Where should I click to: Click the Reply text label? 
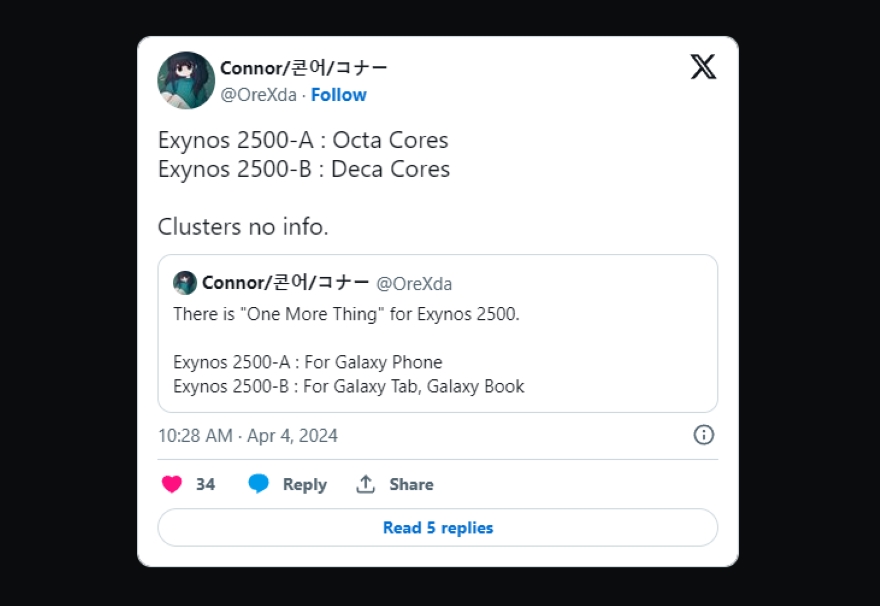304,484
